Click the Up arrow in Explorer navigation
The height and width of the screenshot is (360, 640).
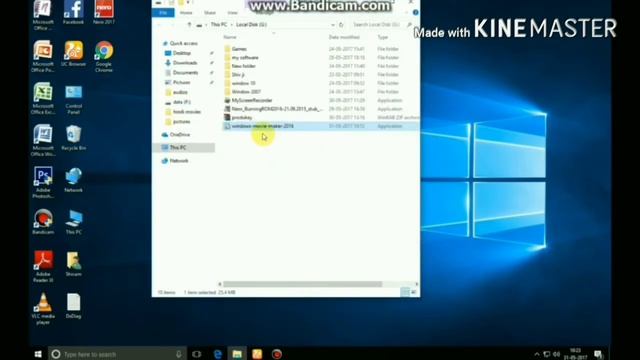coord(189,24)
